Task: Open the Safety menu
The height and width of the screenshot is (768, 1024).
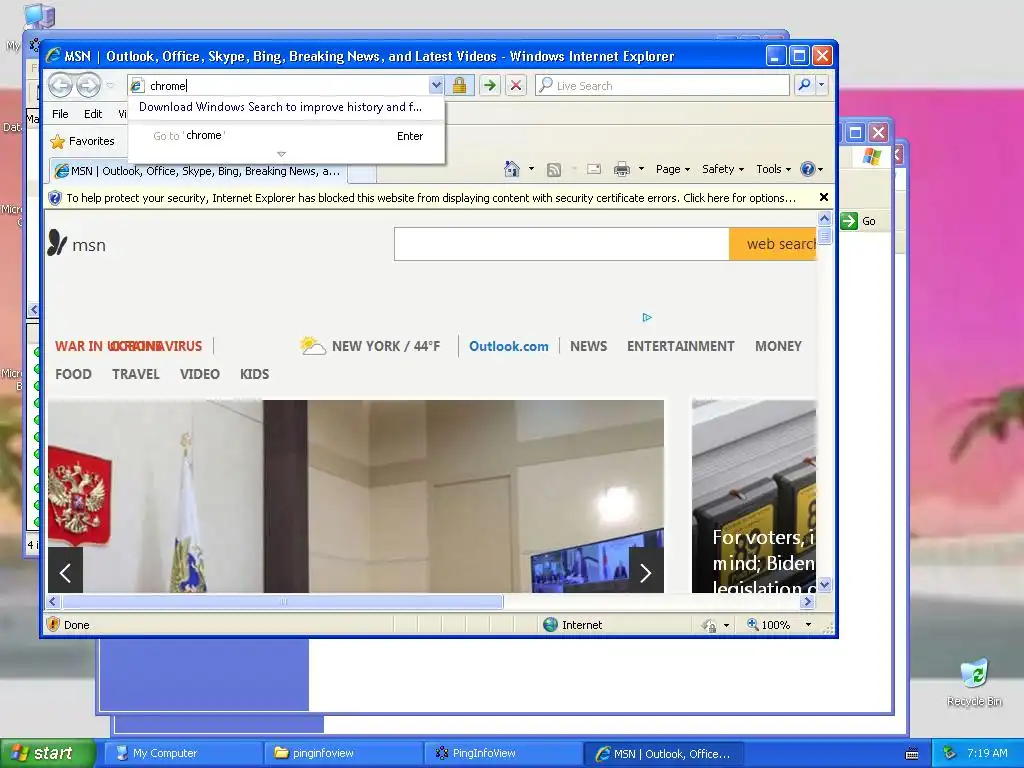Action: pos(722,169)
